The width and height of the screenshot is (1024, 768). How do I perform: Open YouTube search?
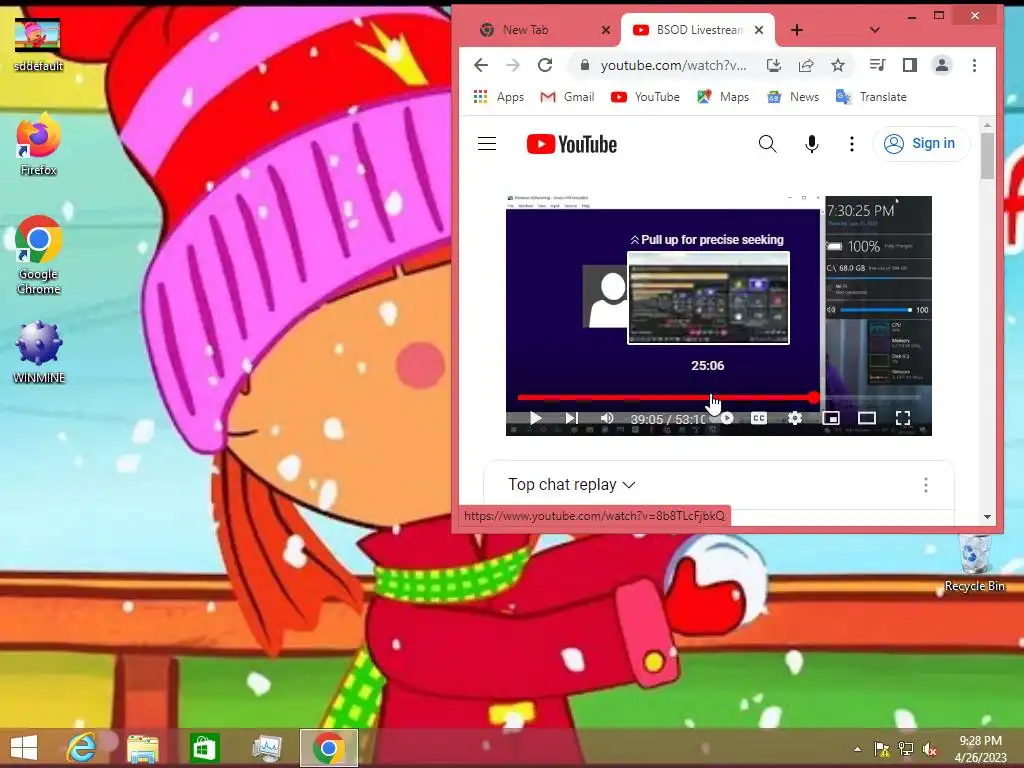click(768, 144)
